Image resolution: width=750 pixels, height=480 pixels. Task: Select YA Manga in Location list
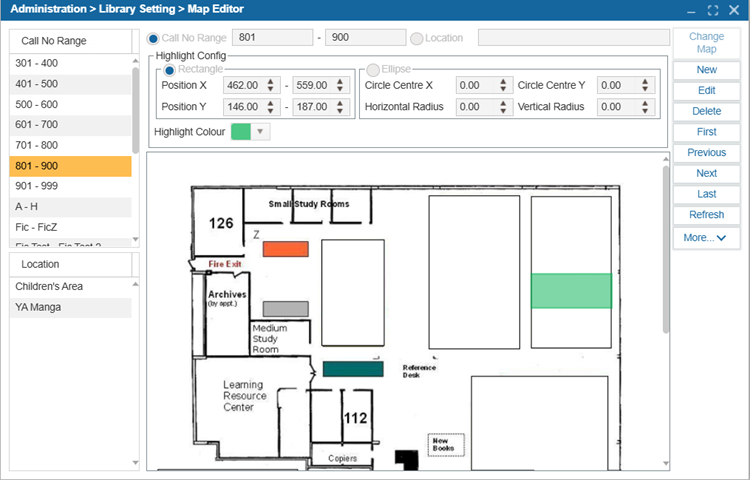click(x=70, y=307)
